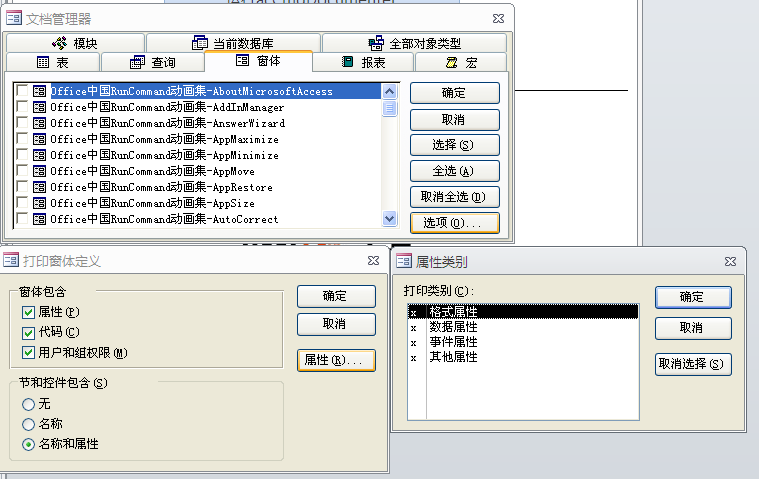Click 确定 in 属性类别 dialog
Screen dimensions: 759x479
[693, 297]
